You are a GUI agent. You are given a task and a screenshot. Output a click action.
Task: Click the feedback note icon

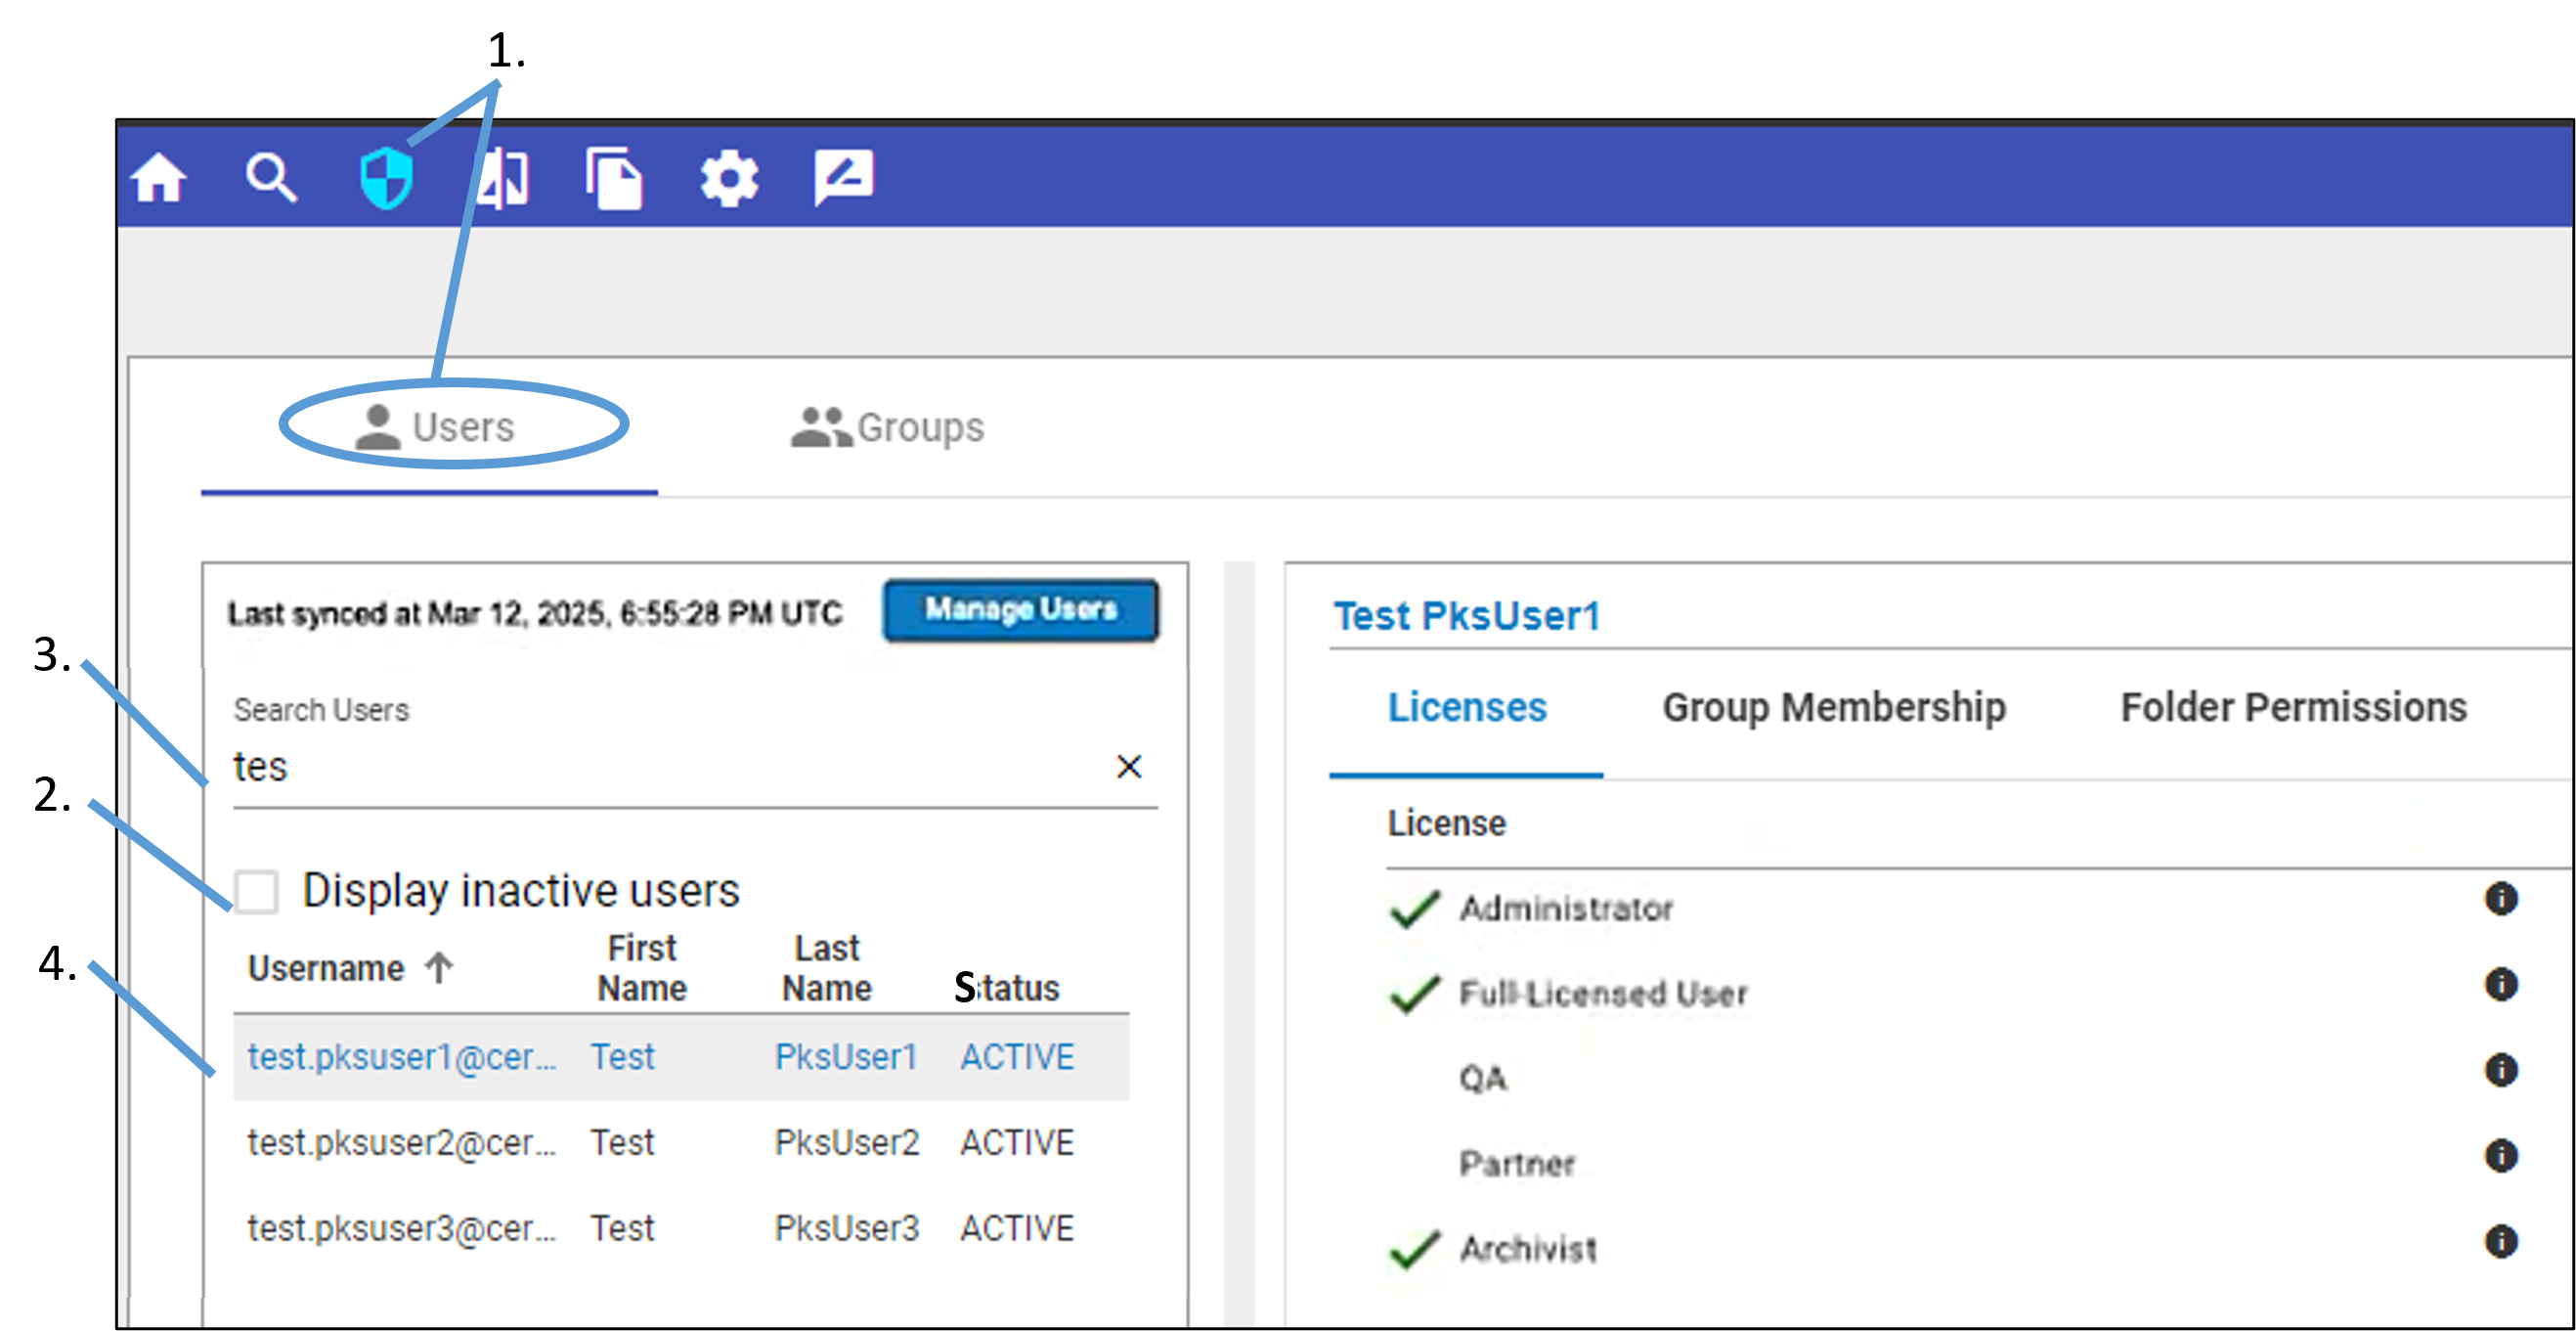(x=843, y=177)
